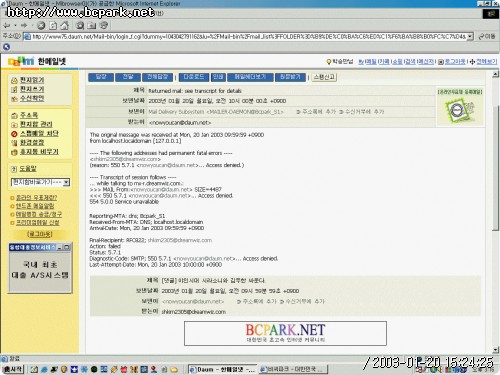Screen dimensions: 500x375
Task: Click the round blue icon below the address bar
Action: [6, 47]
